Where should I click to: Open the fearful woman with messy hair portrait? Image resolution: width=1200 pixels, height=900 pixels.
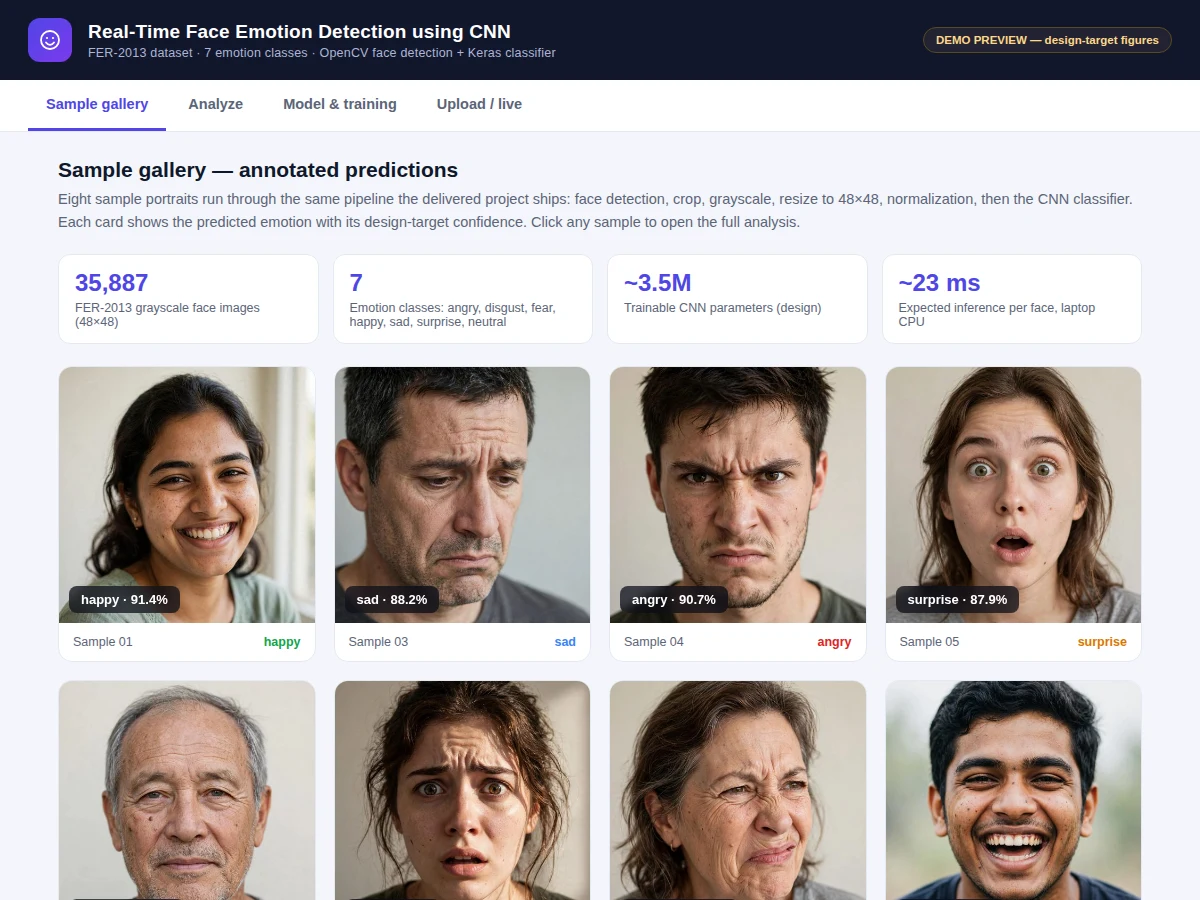coord(463,790)
